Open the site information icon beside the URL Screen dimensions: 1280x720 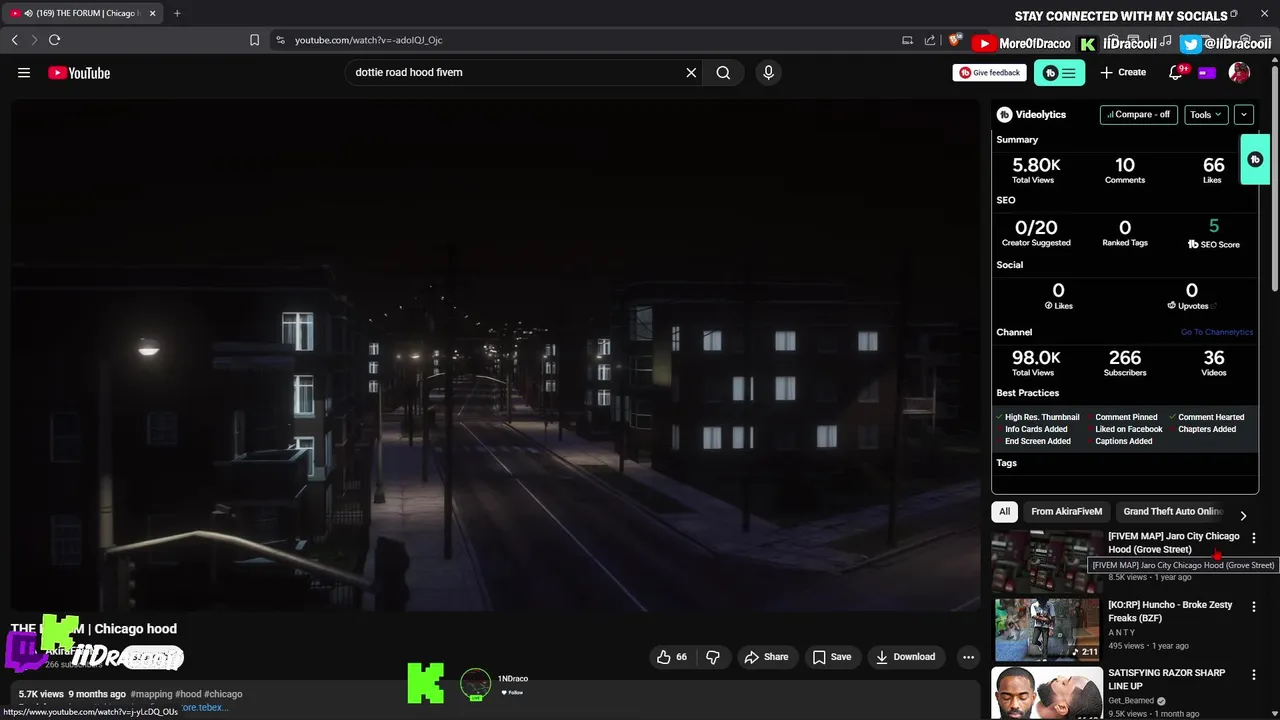point(280,40)
